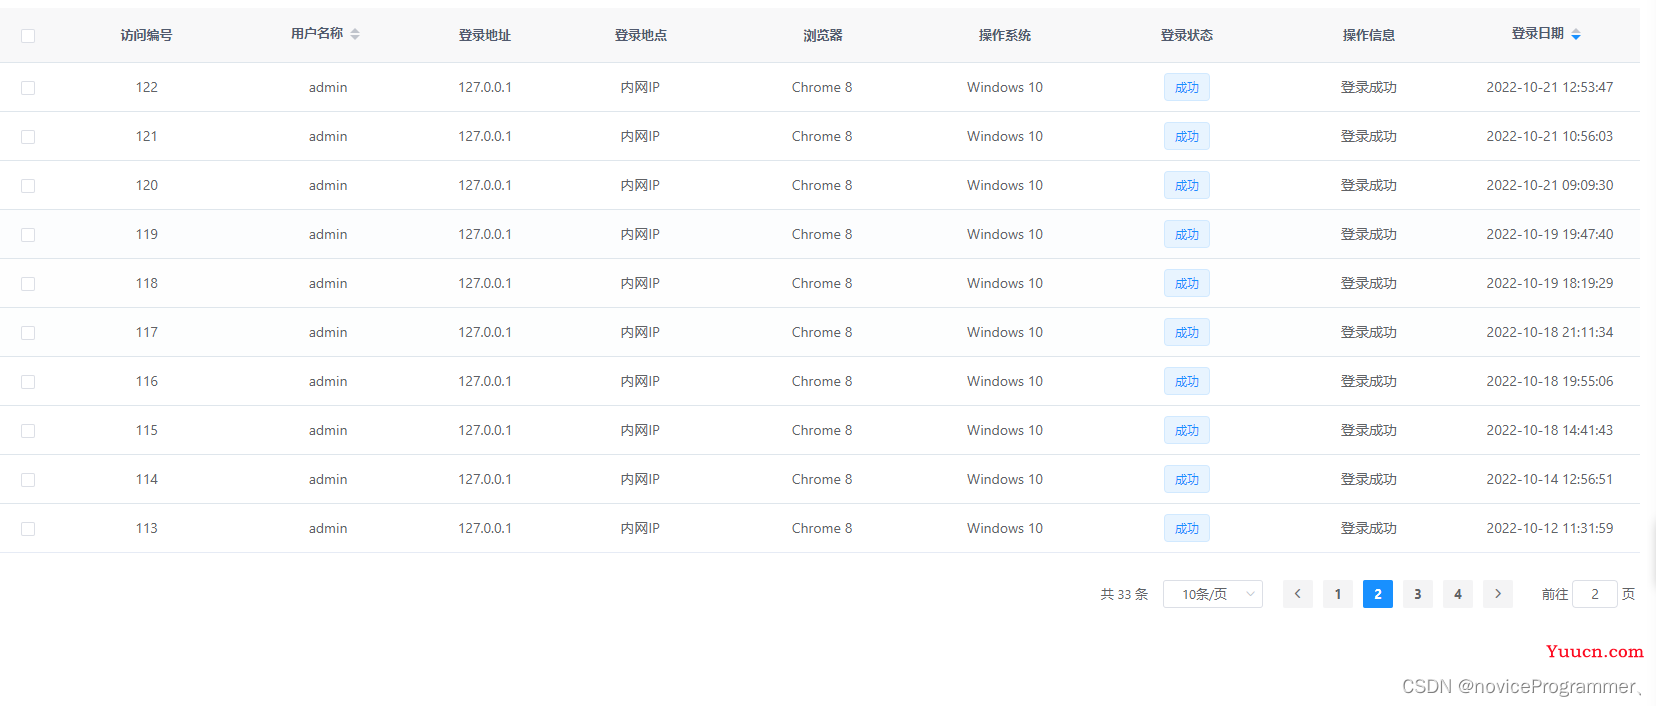Check the row 122 checkbox
The image size is (1656, 706).
tap(28, 88)
